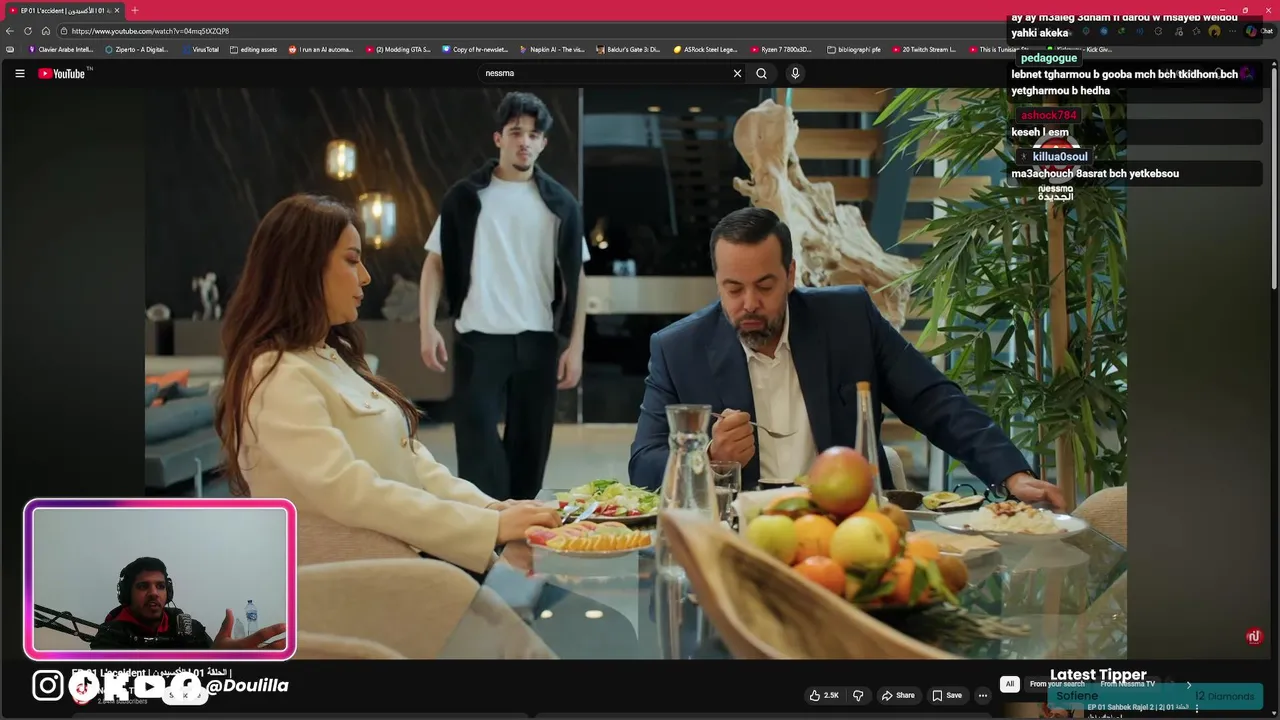Open editing assets bookmark folder
The height and width of the screenshot is (720, 1280).
pyautogui.click(x=254, y=49)
